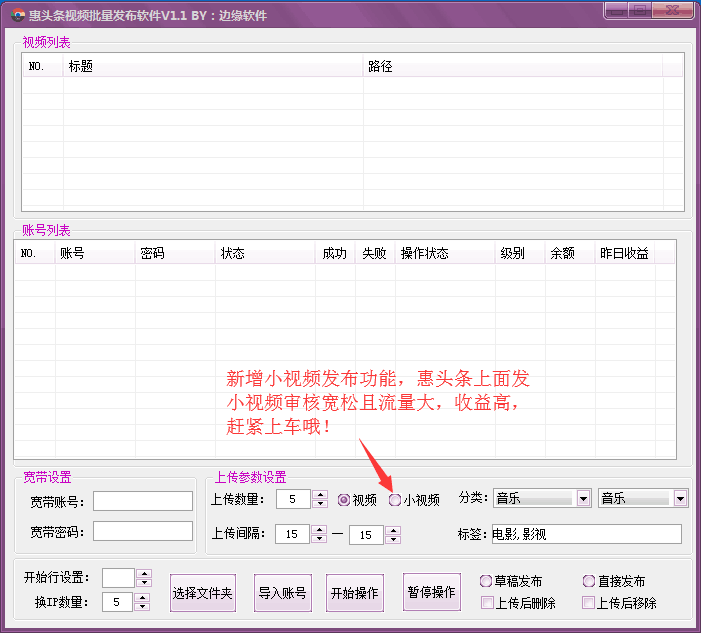Screen dimensions: 701x633
Task: Click the 余额 column header
Action: click(x=570, y=253)
